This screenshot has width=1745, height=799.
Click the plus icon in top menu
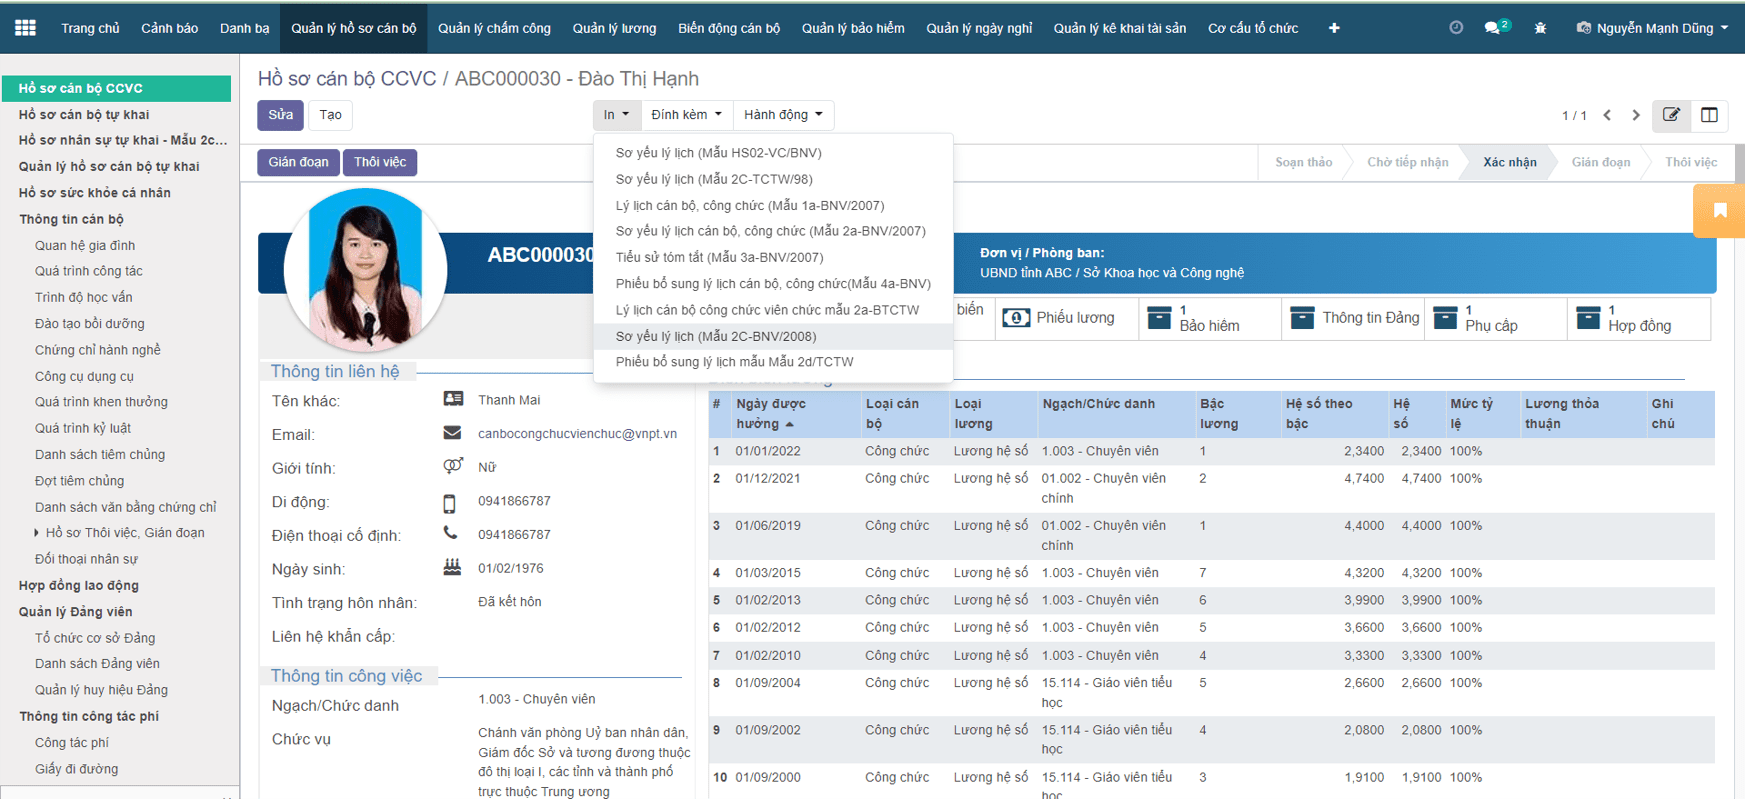[1333, 28]
